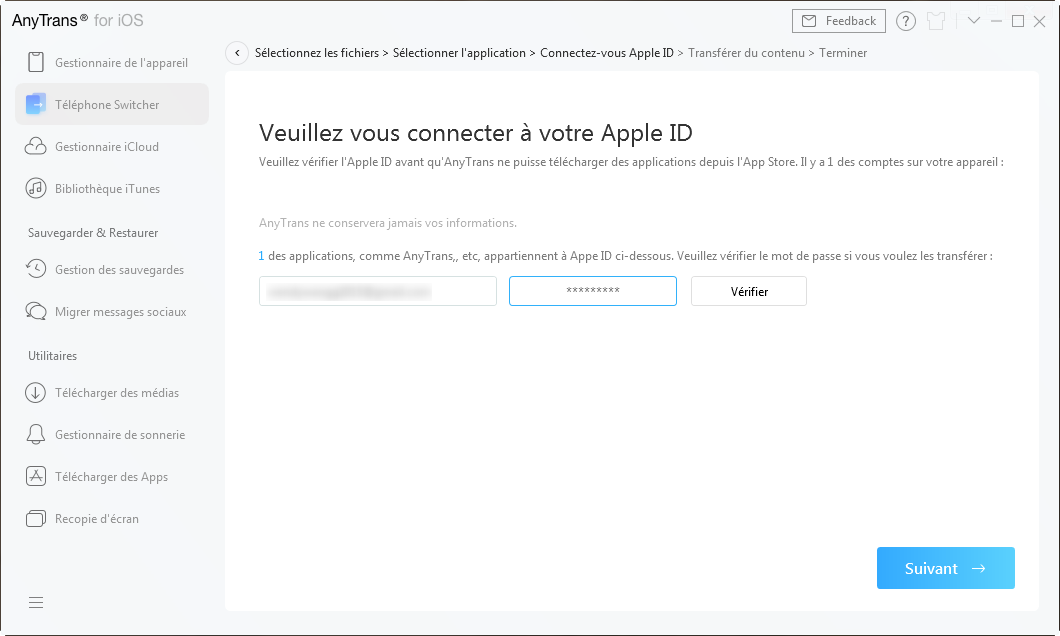Select the Téléphone Switcher sidebar entry
The image size is (1060, 636).
point(112,105)
